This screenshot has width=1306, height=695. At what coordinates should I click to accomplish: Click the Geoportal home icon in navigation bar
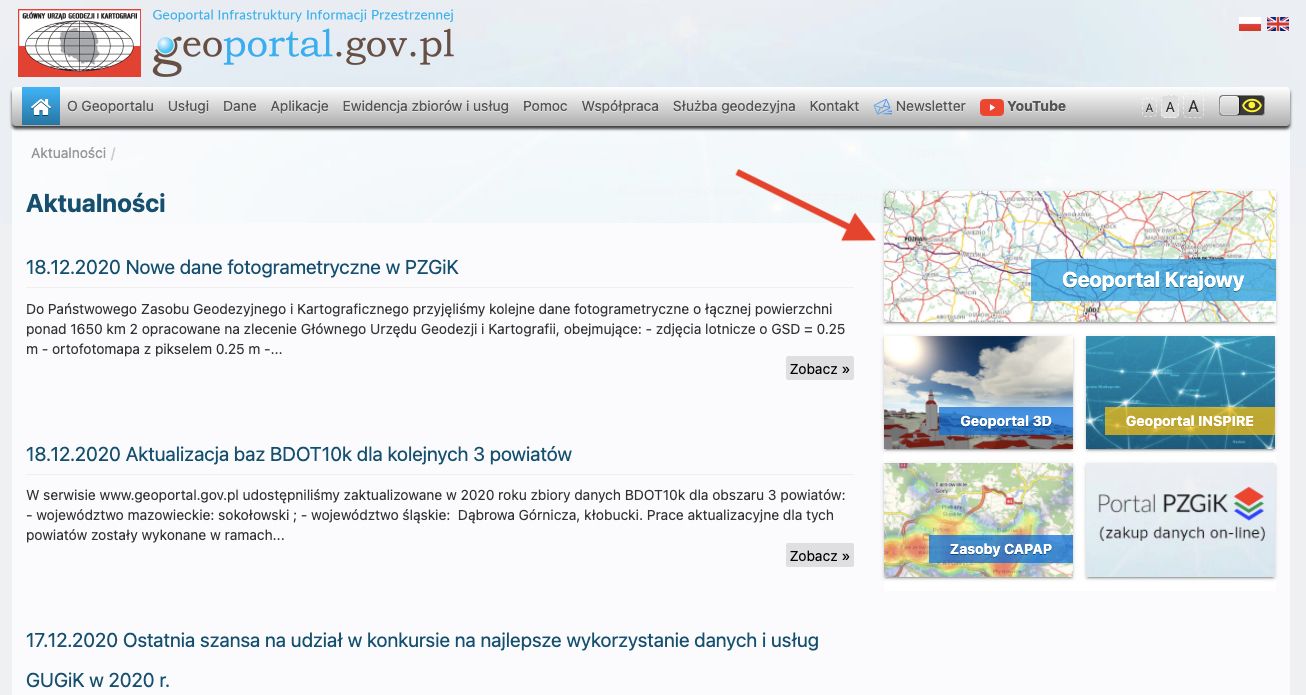(x=40, y=105)
